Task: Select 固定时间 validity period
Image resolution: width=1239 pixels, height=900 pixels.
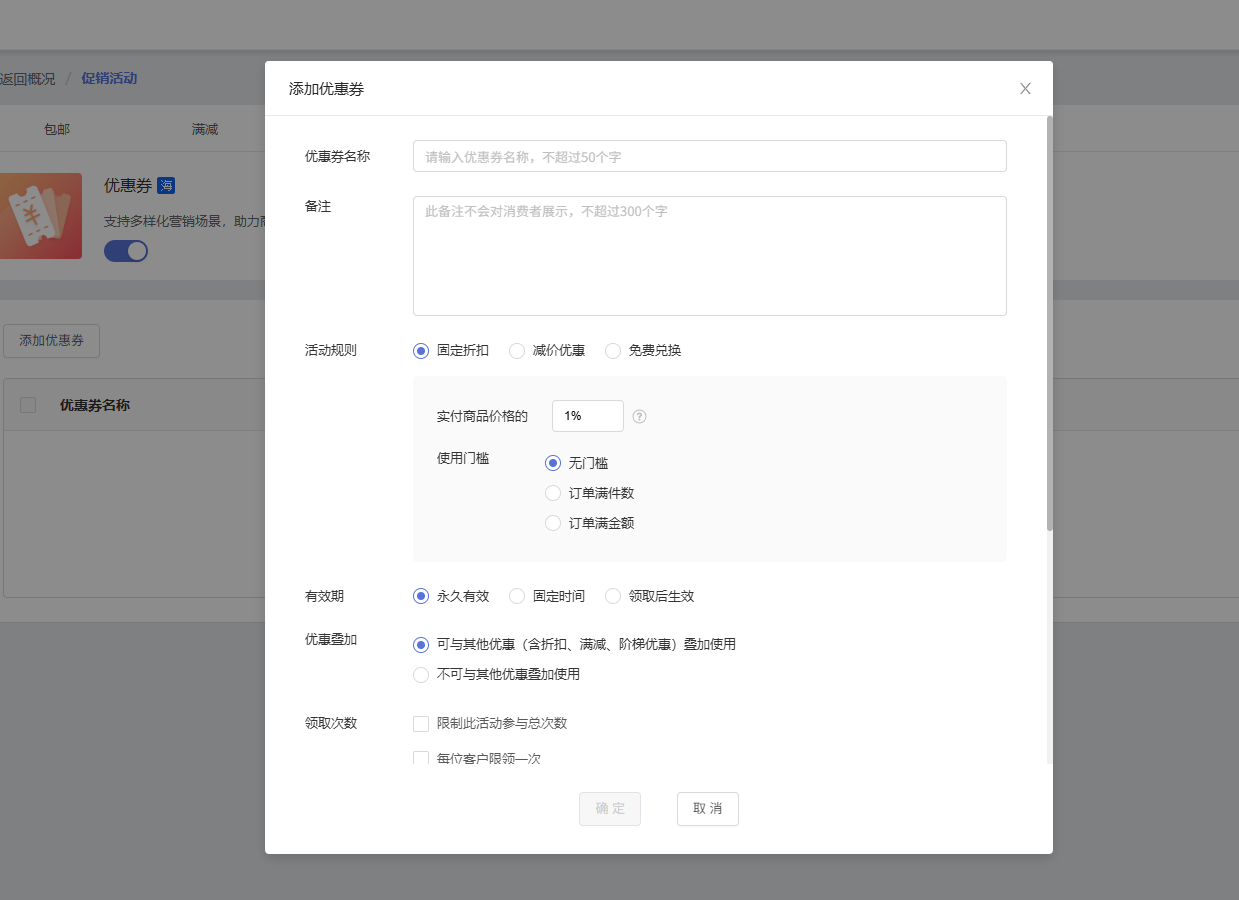Action: 517,596
